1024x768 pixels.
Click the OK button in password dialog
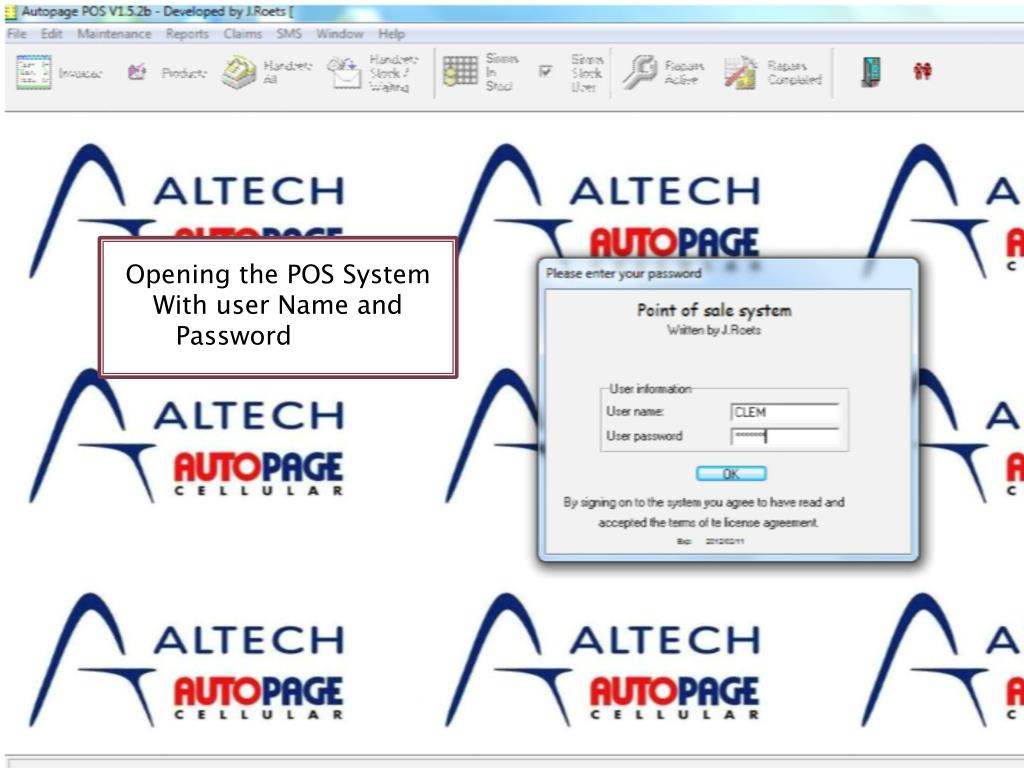(x=731, y=473)
